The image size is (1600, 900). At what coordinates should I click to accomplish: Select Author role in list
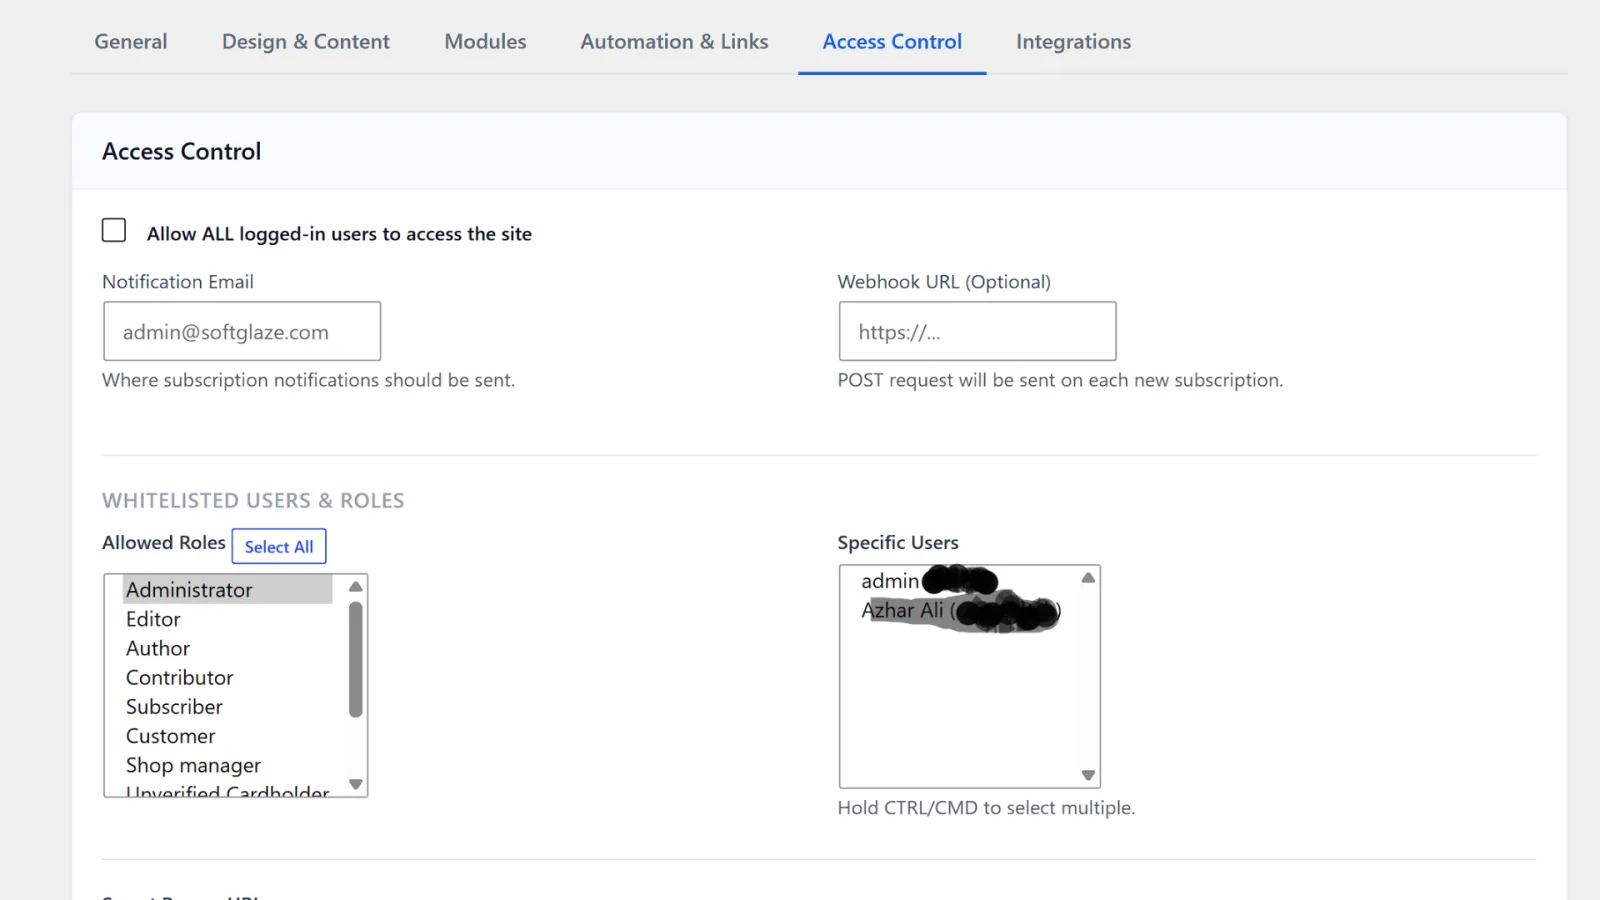point(227,648)
